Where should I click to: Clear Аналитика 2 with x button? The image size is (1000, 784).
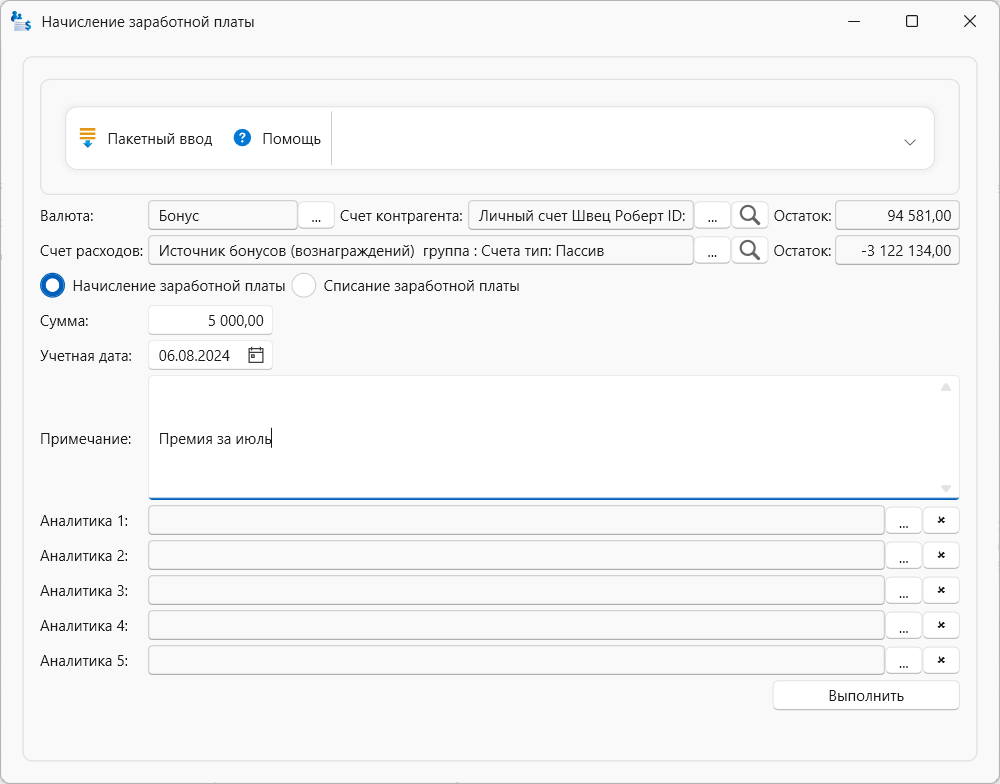coord(941,556)
